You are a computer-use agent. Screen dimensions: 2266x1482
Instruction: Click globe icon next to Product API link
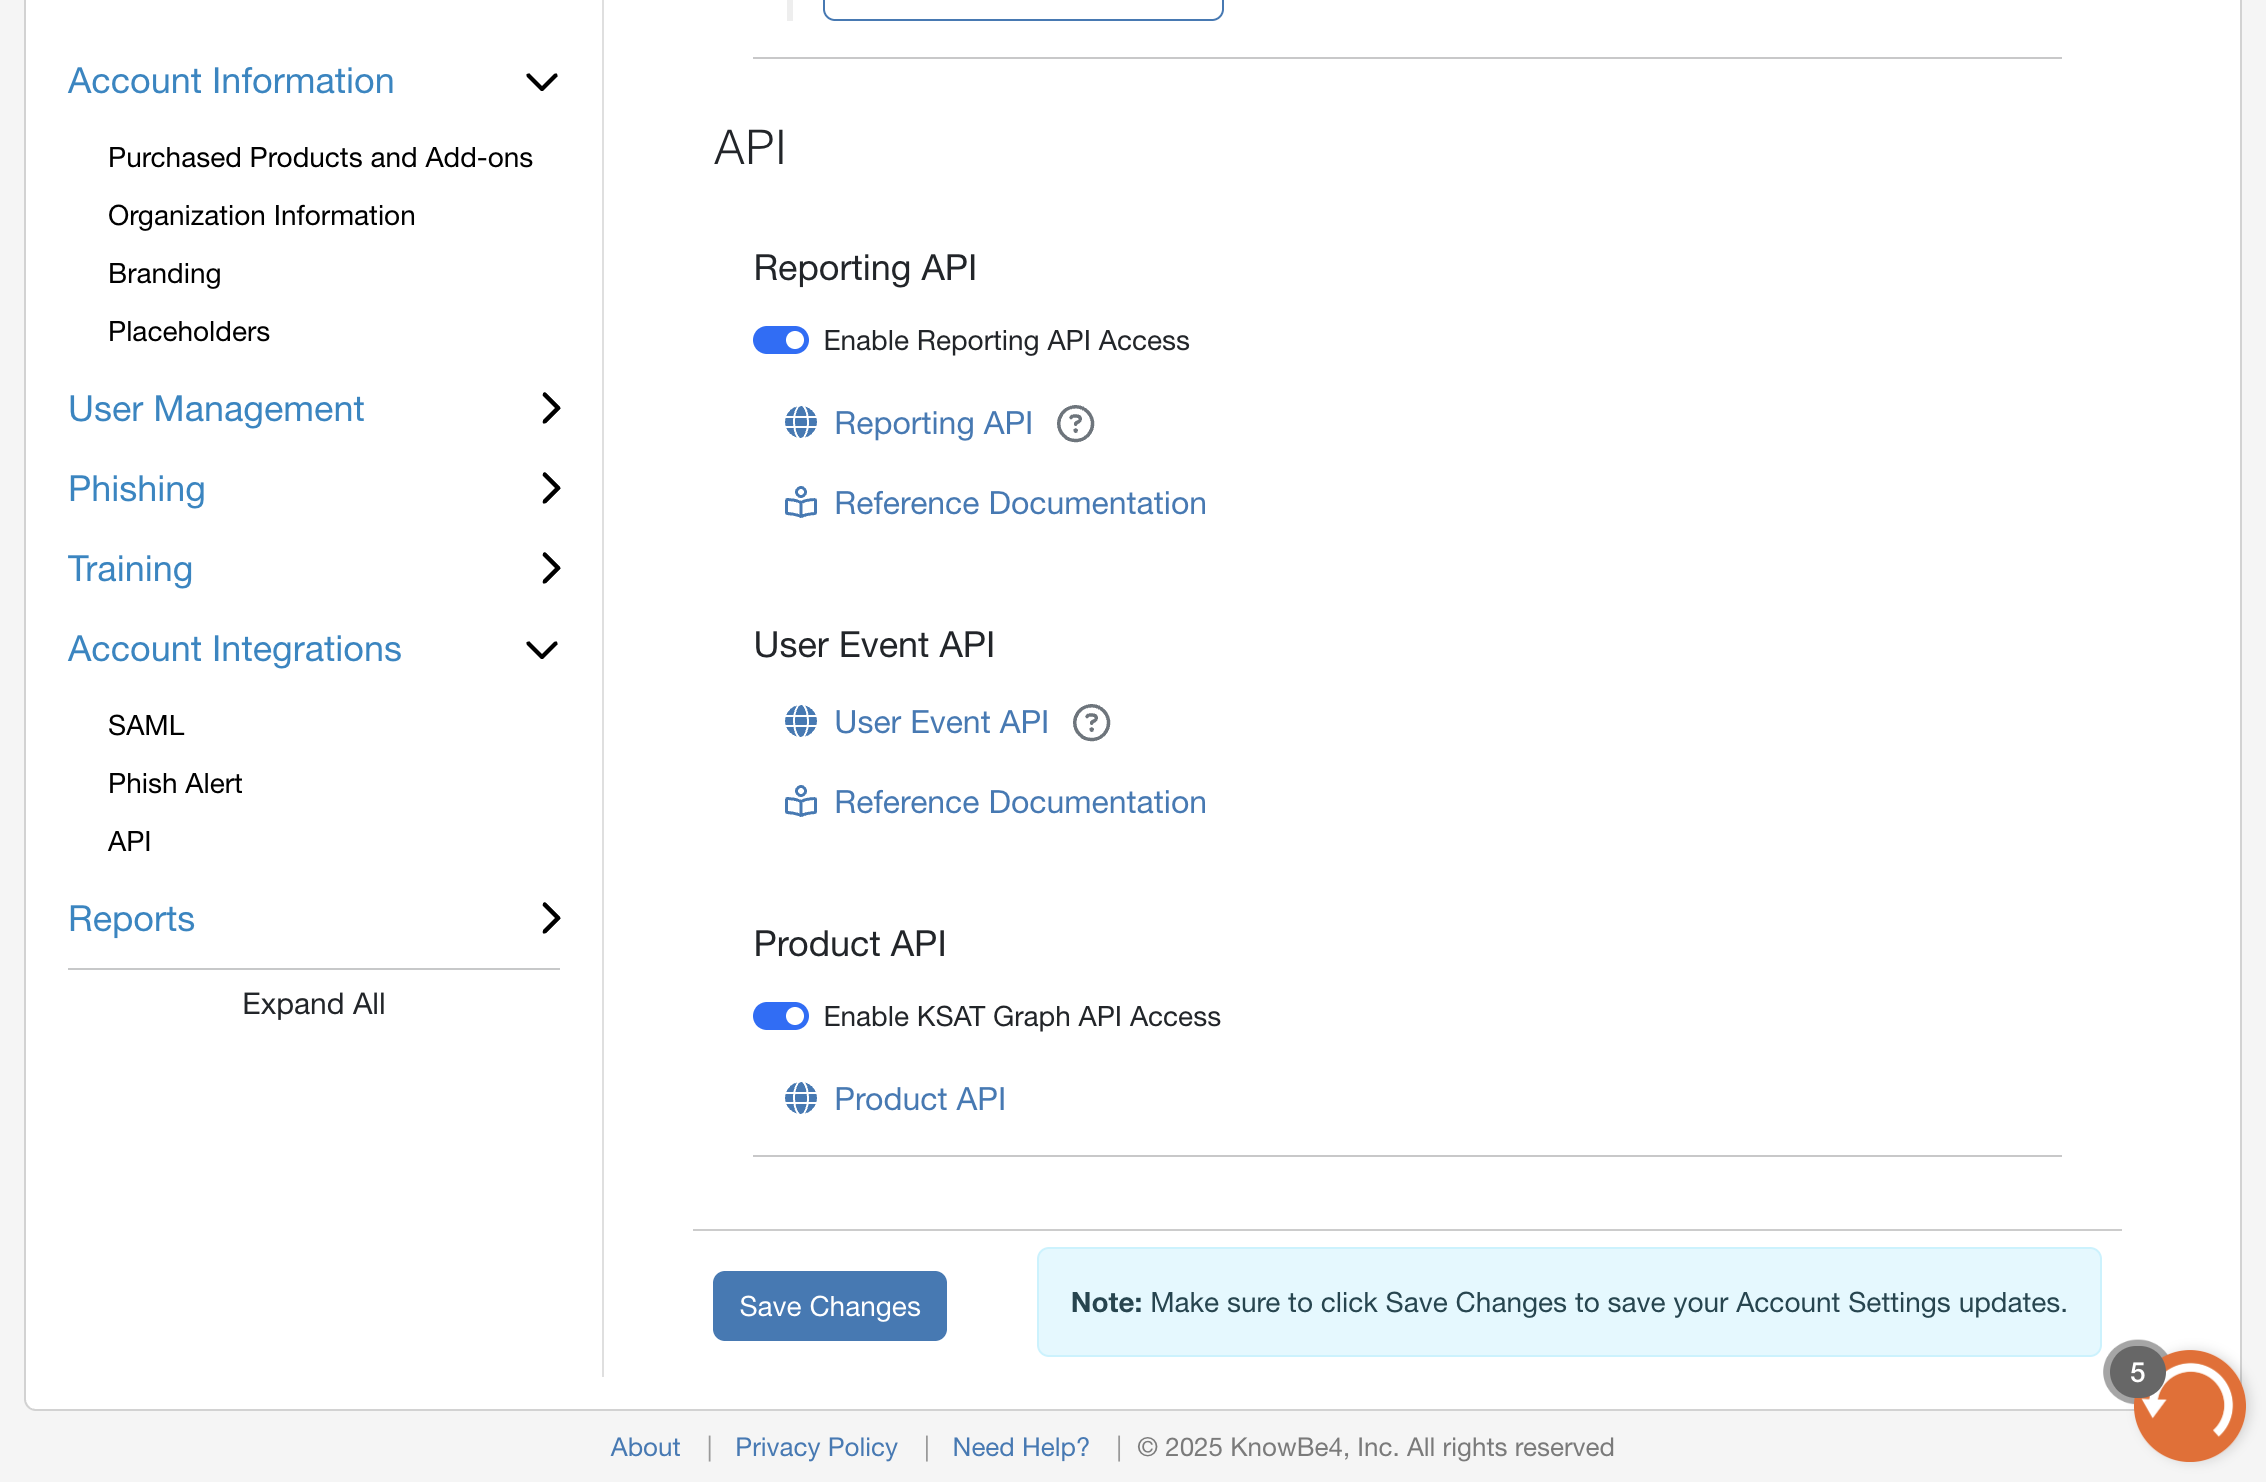(800, 1098)
